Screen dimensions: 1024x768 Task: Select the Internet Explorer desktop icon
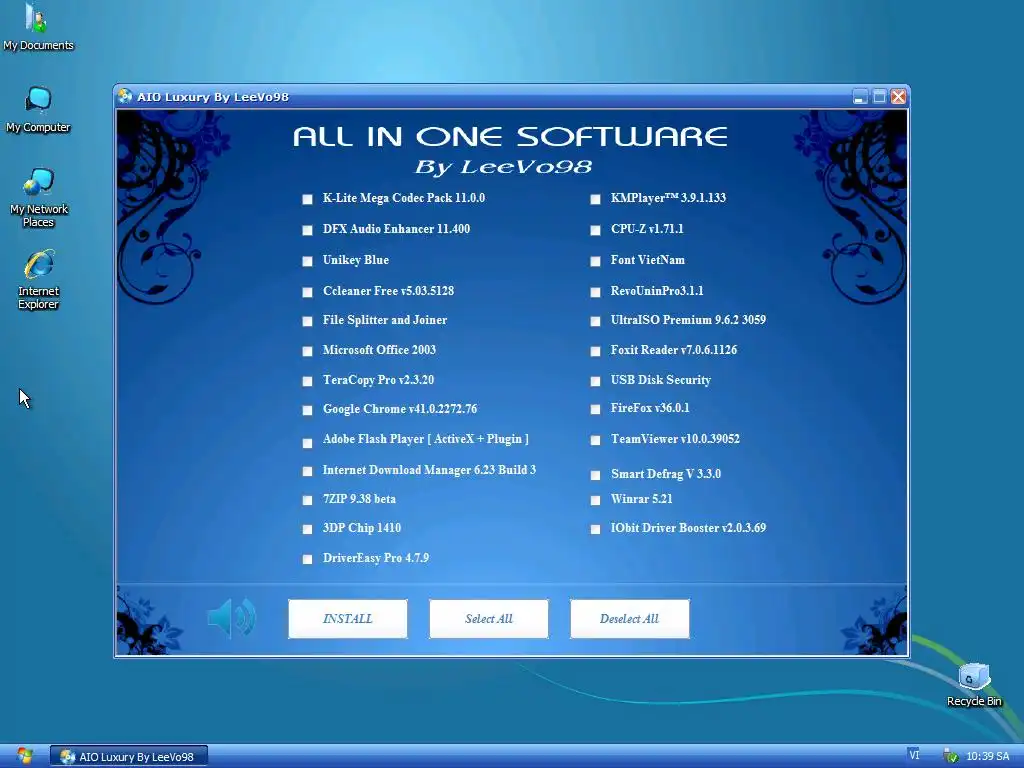tap(39, 280)
